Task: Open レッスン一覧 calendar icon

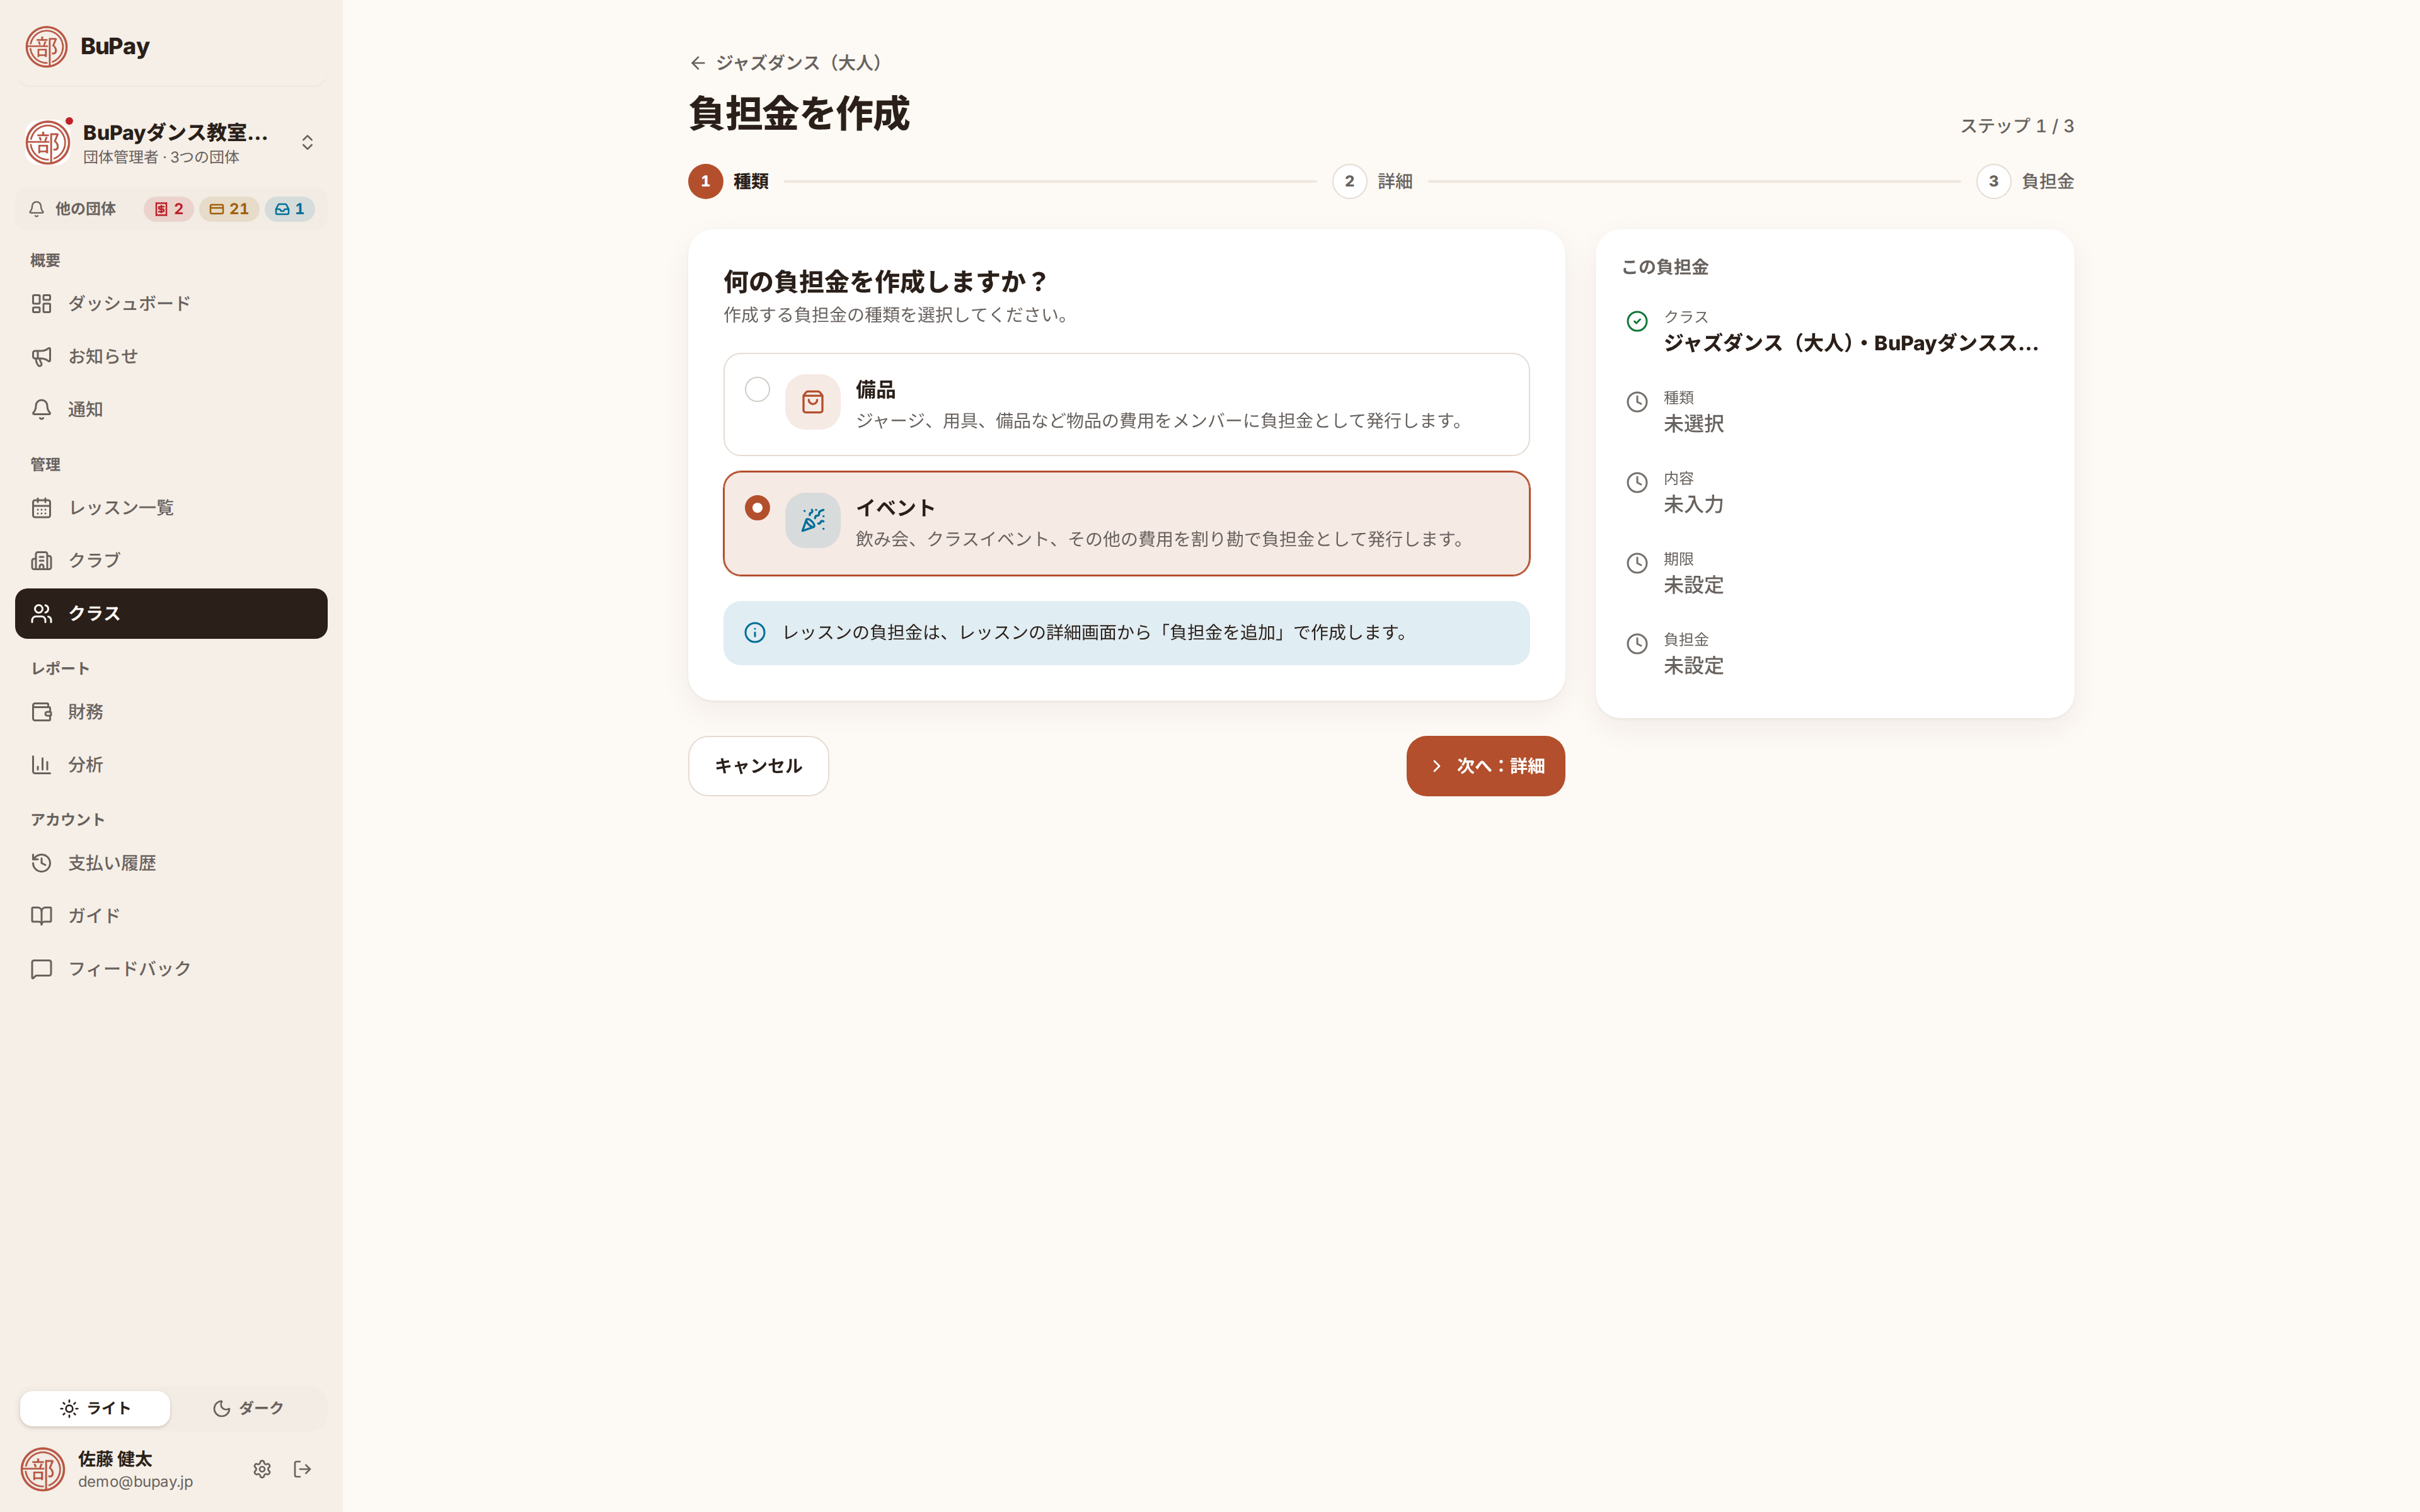Action: [41, 508]
